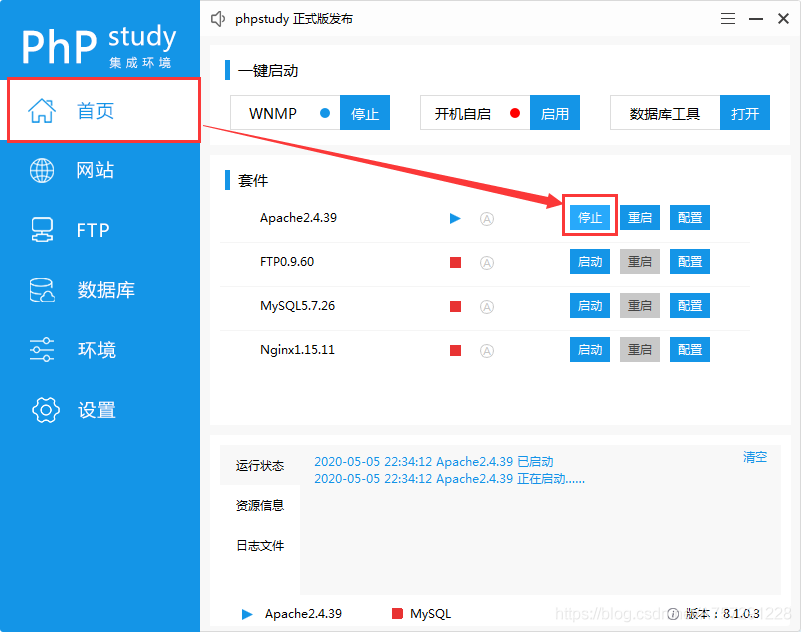Click the home house icon
The height and width of the screenshot is (632, 801).
42,110
